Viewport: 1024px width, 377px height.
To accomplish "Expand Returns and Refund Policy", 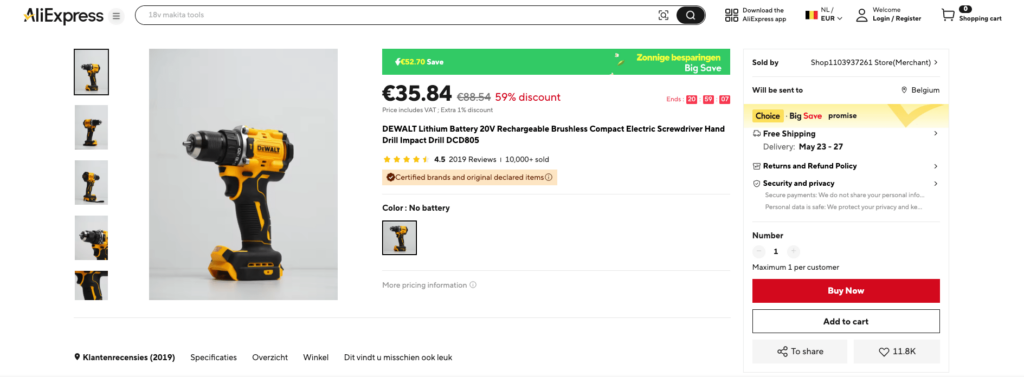I will pyautogui.click(x=846, y=166).
